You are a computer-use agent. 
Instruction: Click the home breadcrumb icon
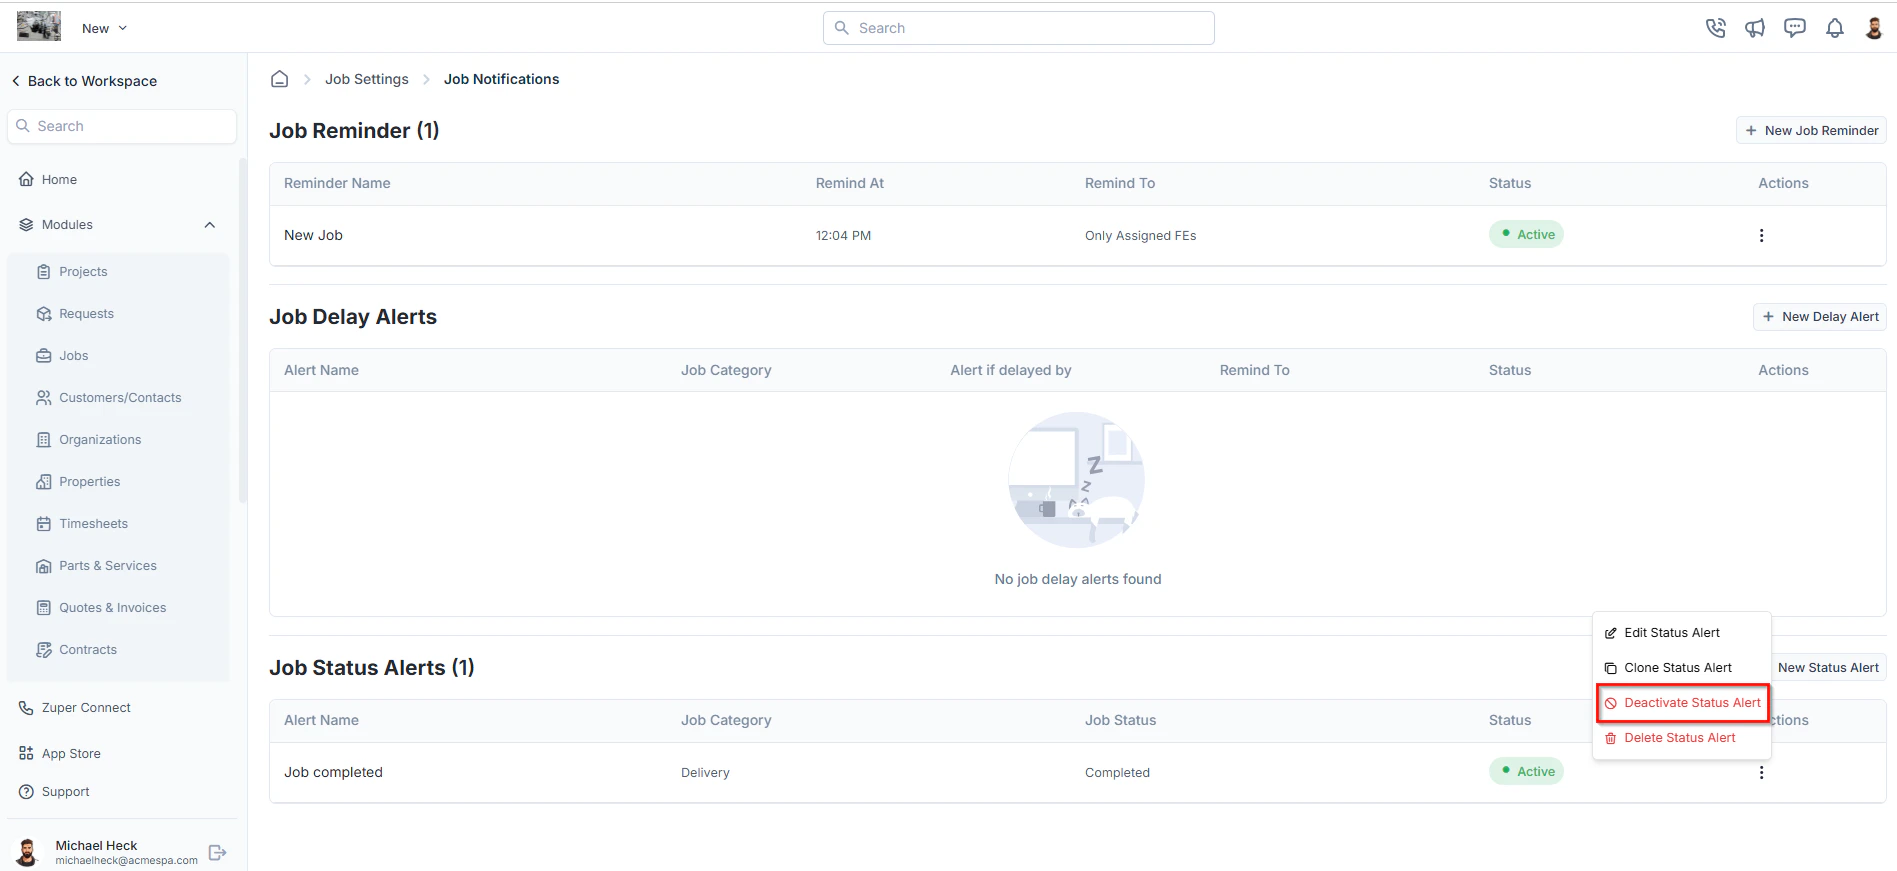280,79
